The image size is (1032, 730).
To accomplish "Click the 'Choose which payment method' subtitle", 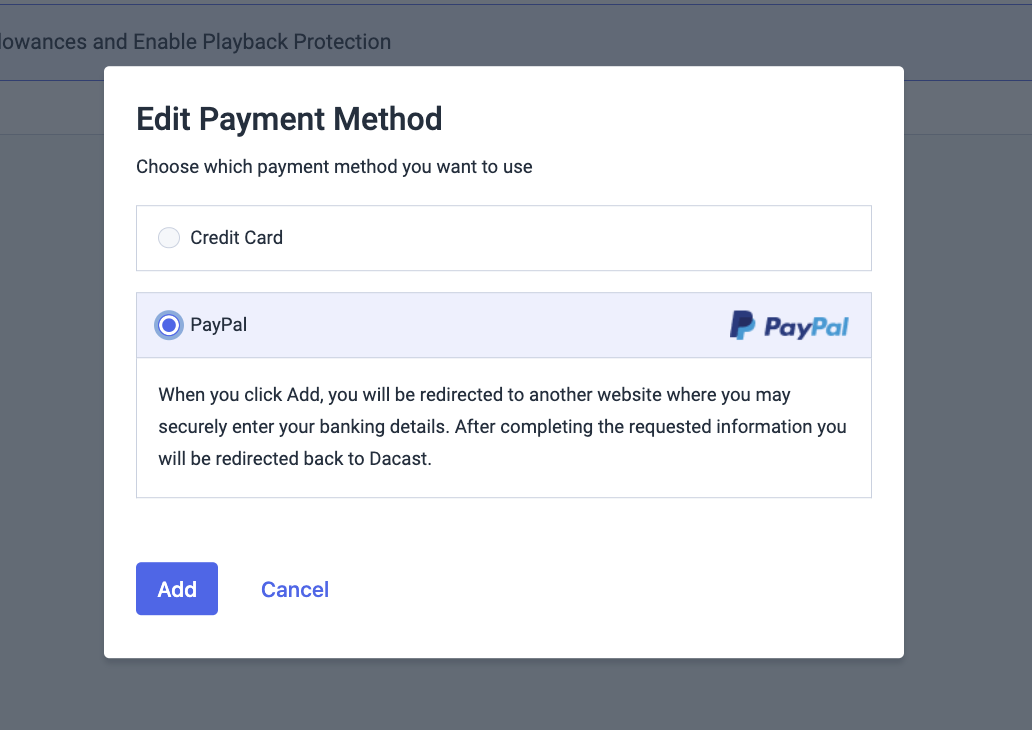I will click(x=334, y=167).
